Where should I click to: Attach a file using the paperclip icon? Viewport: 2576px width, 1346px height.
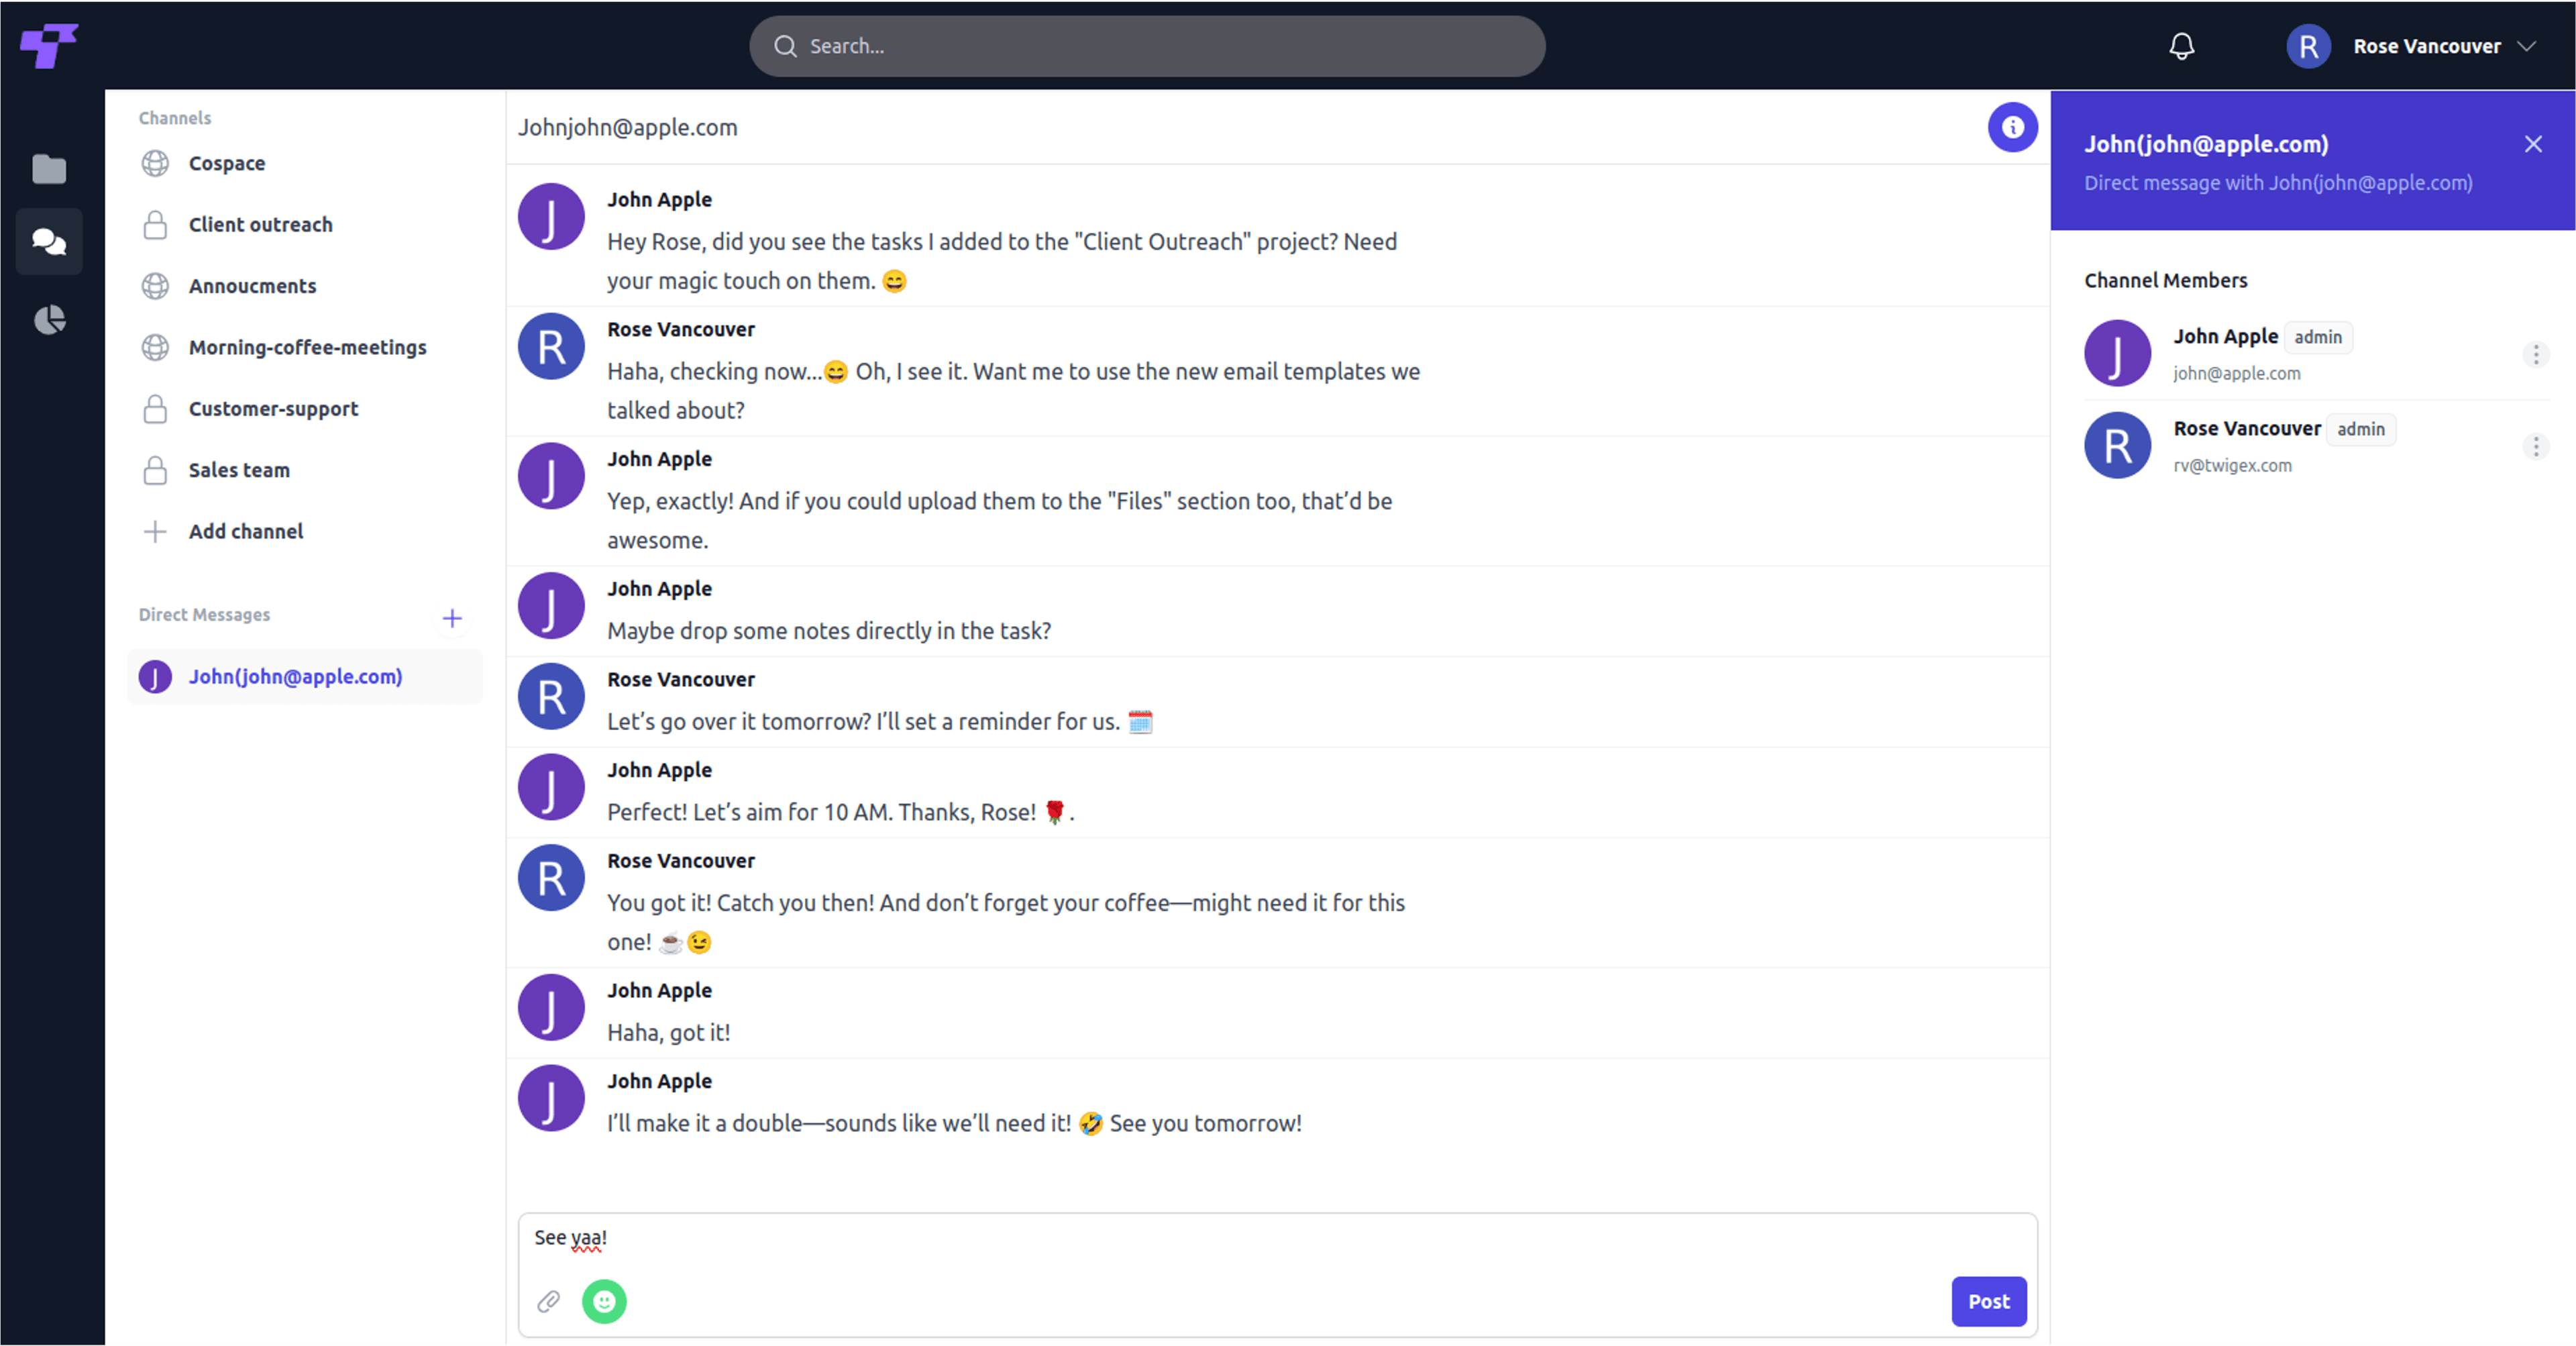[x=549, y=1301]
